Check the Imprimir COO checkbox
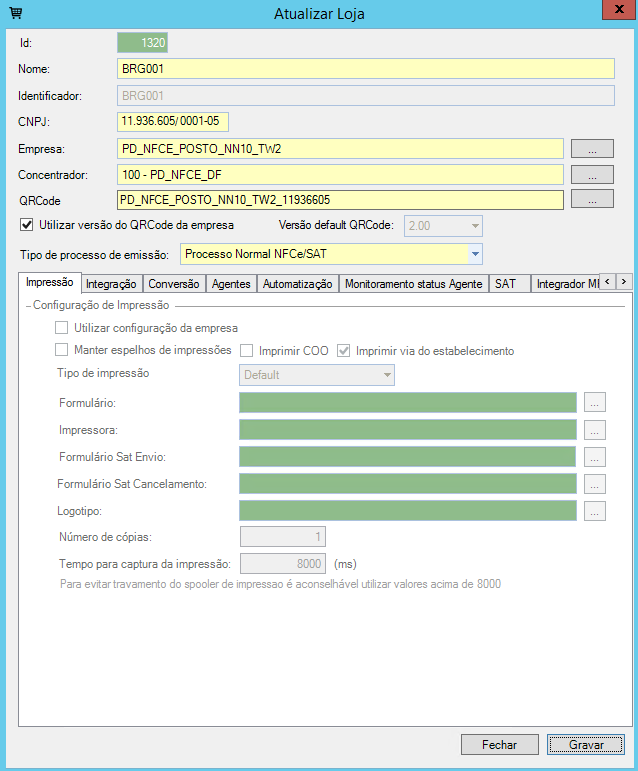The image size is (638, 771). click(x=246, y=350)
